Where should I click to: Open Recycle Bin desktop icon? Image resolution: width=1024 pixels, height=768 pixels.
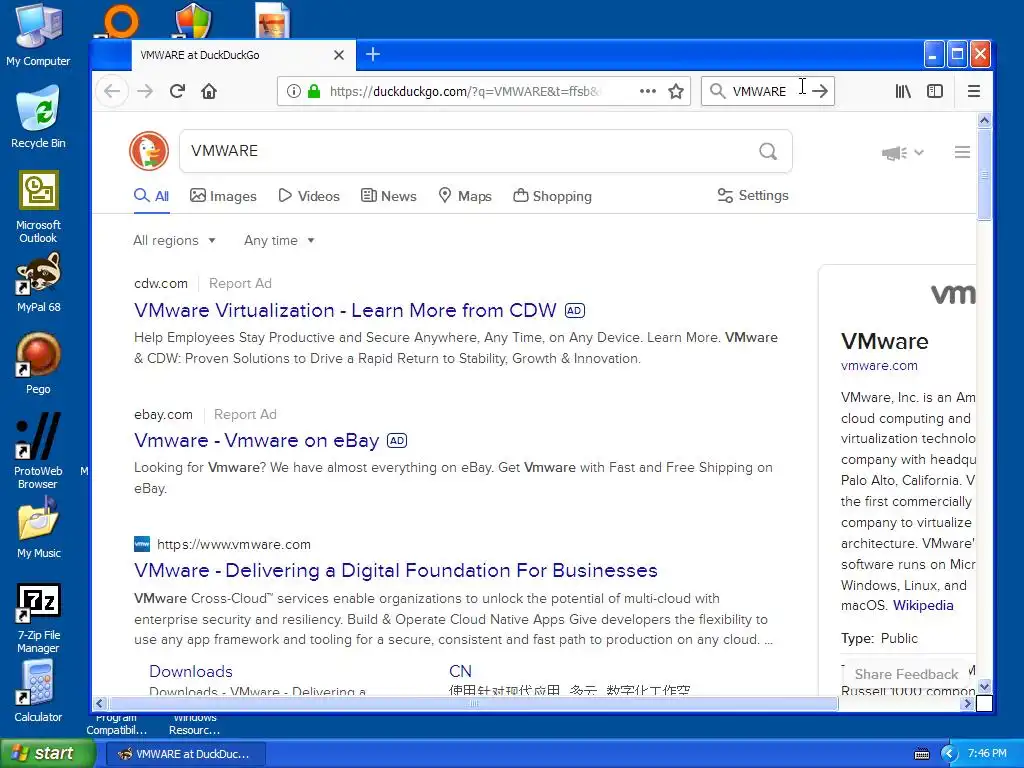[x=38, y=118]
